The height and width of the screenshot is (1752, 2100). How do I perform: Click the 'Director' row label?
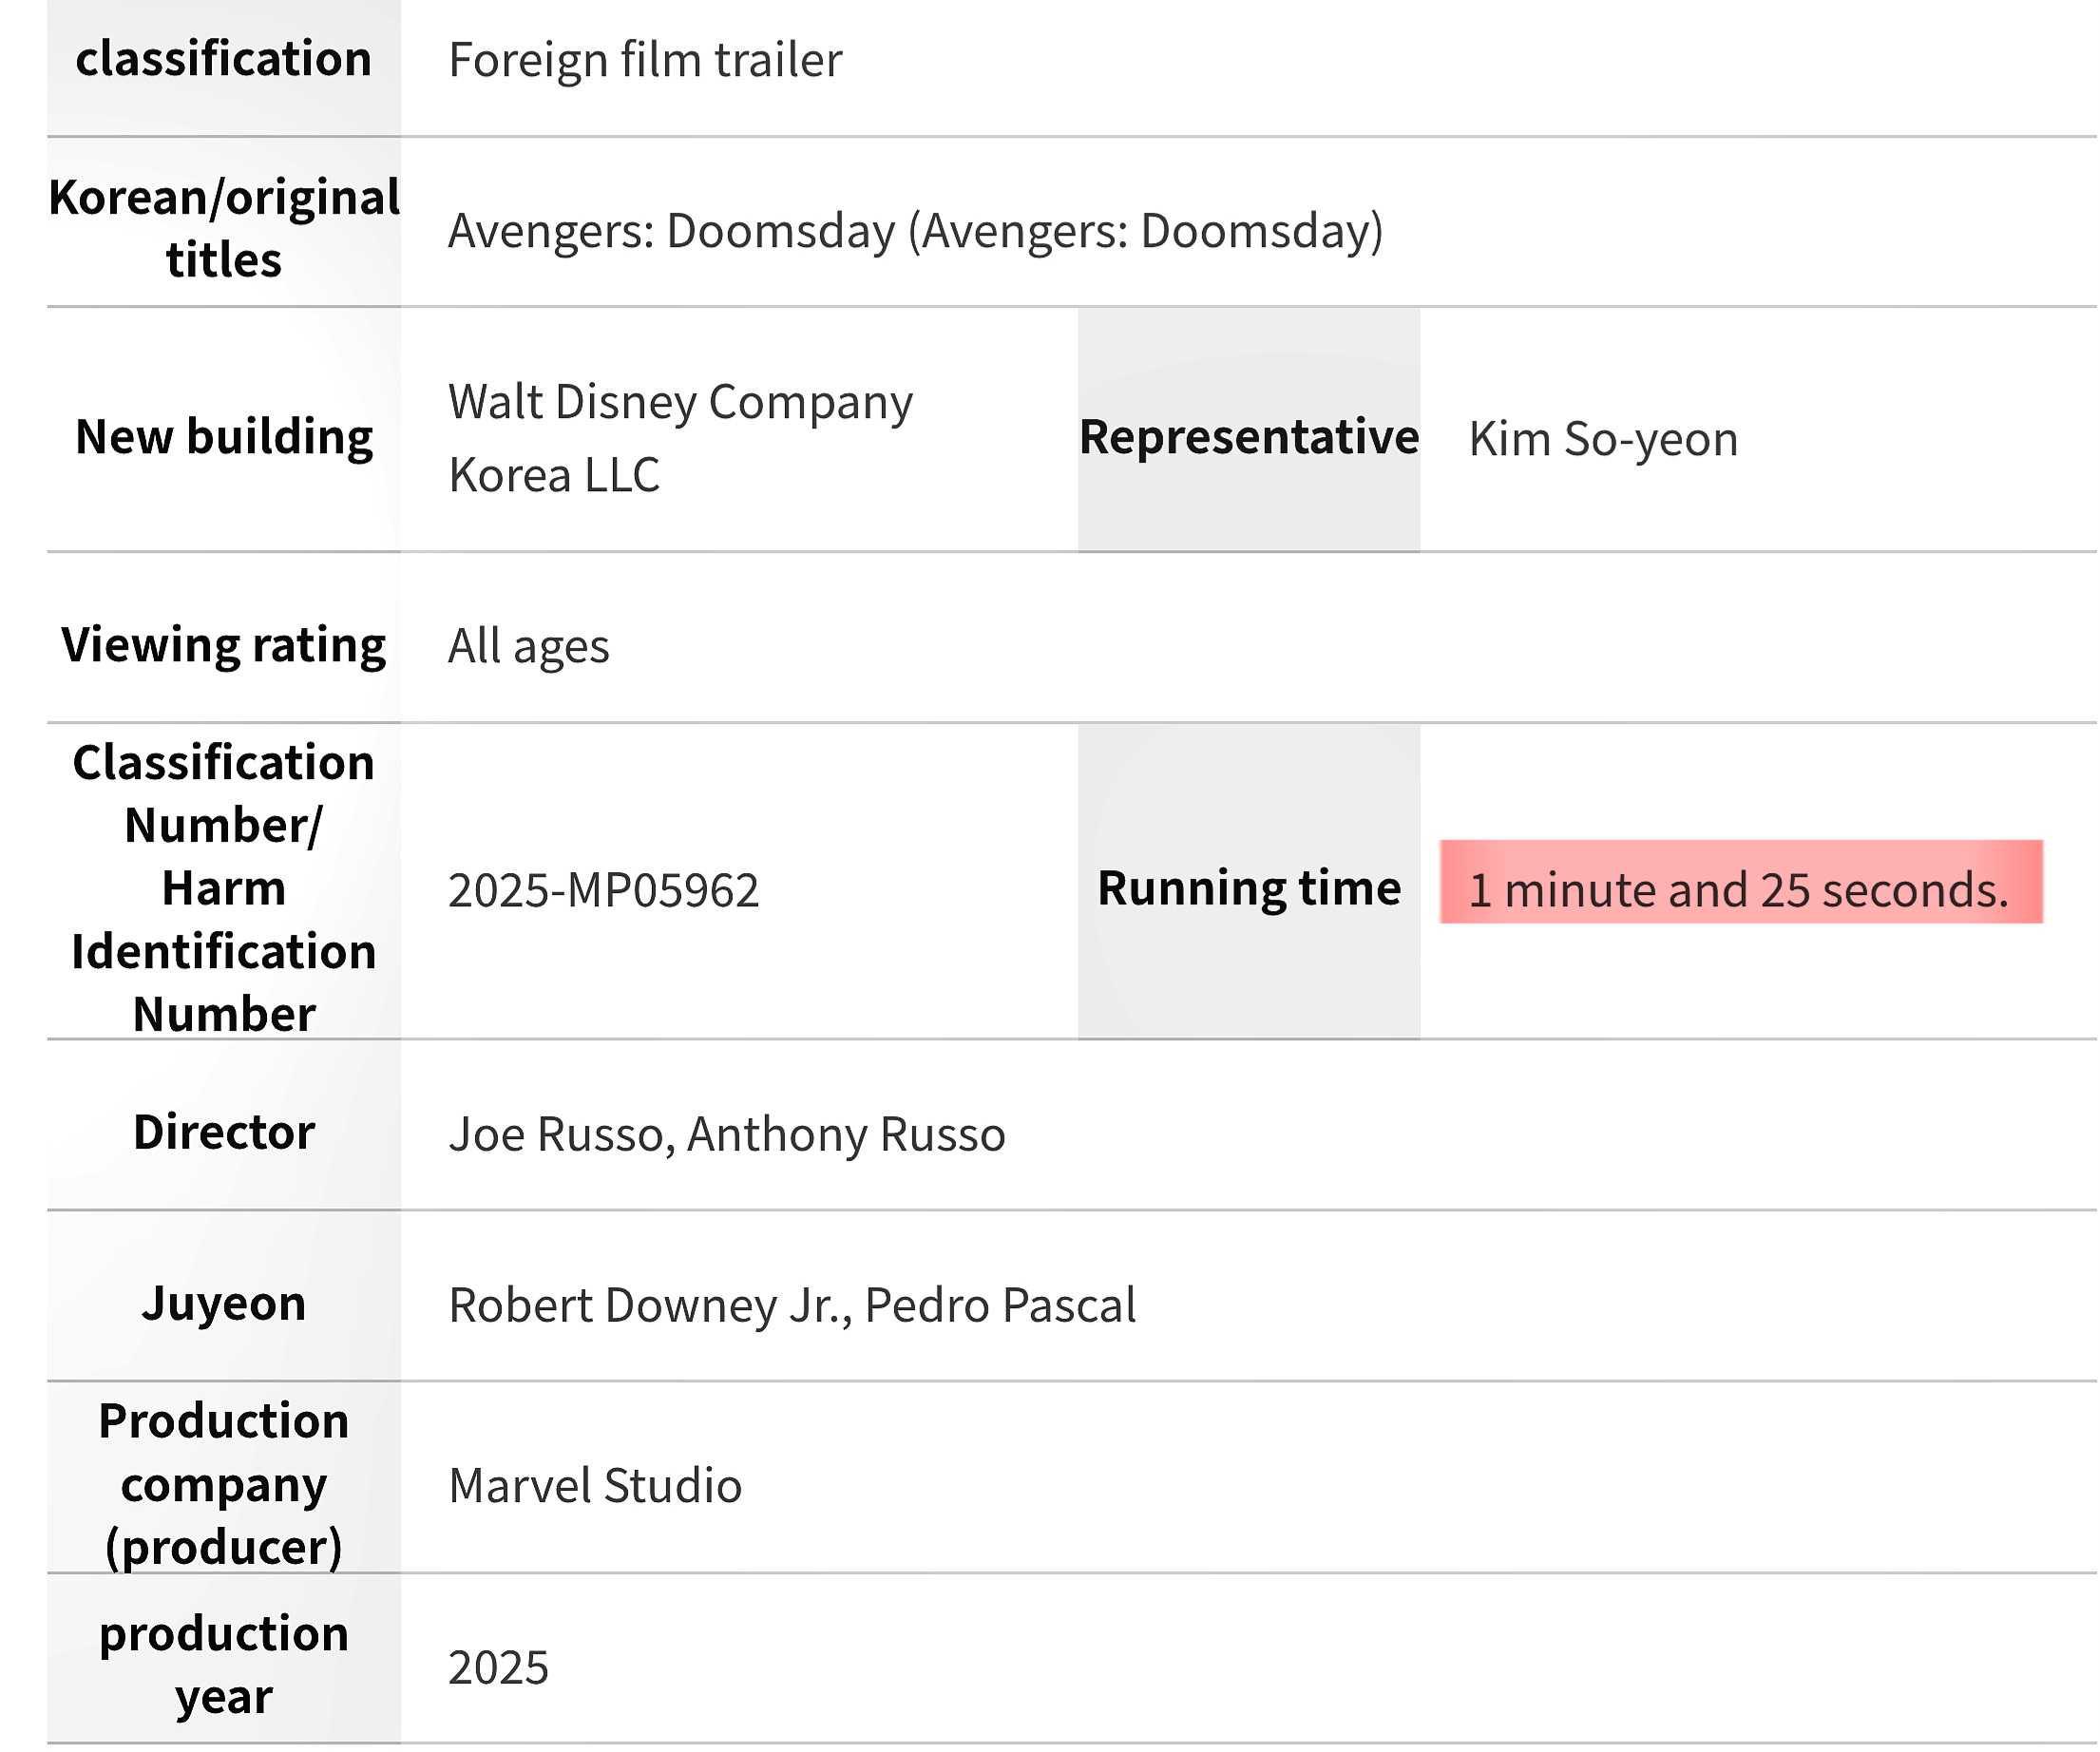click(223, 1132)
